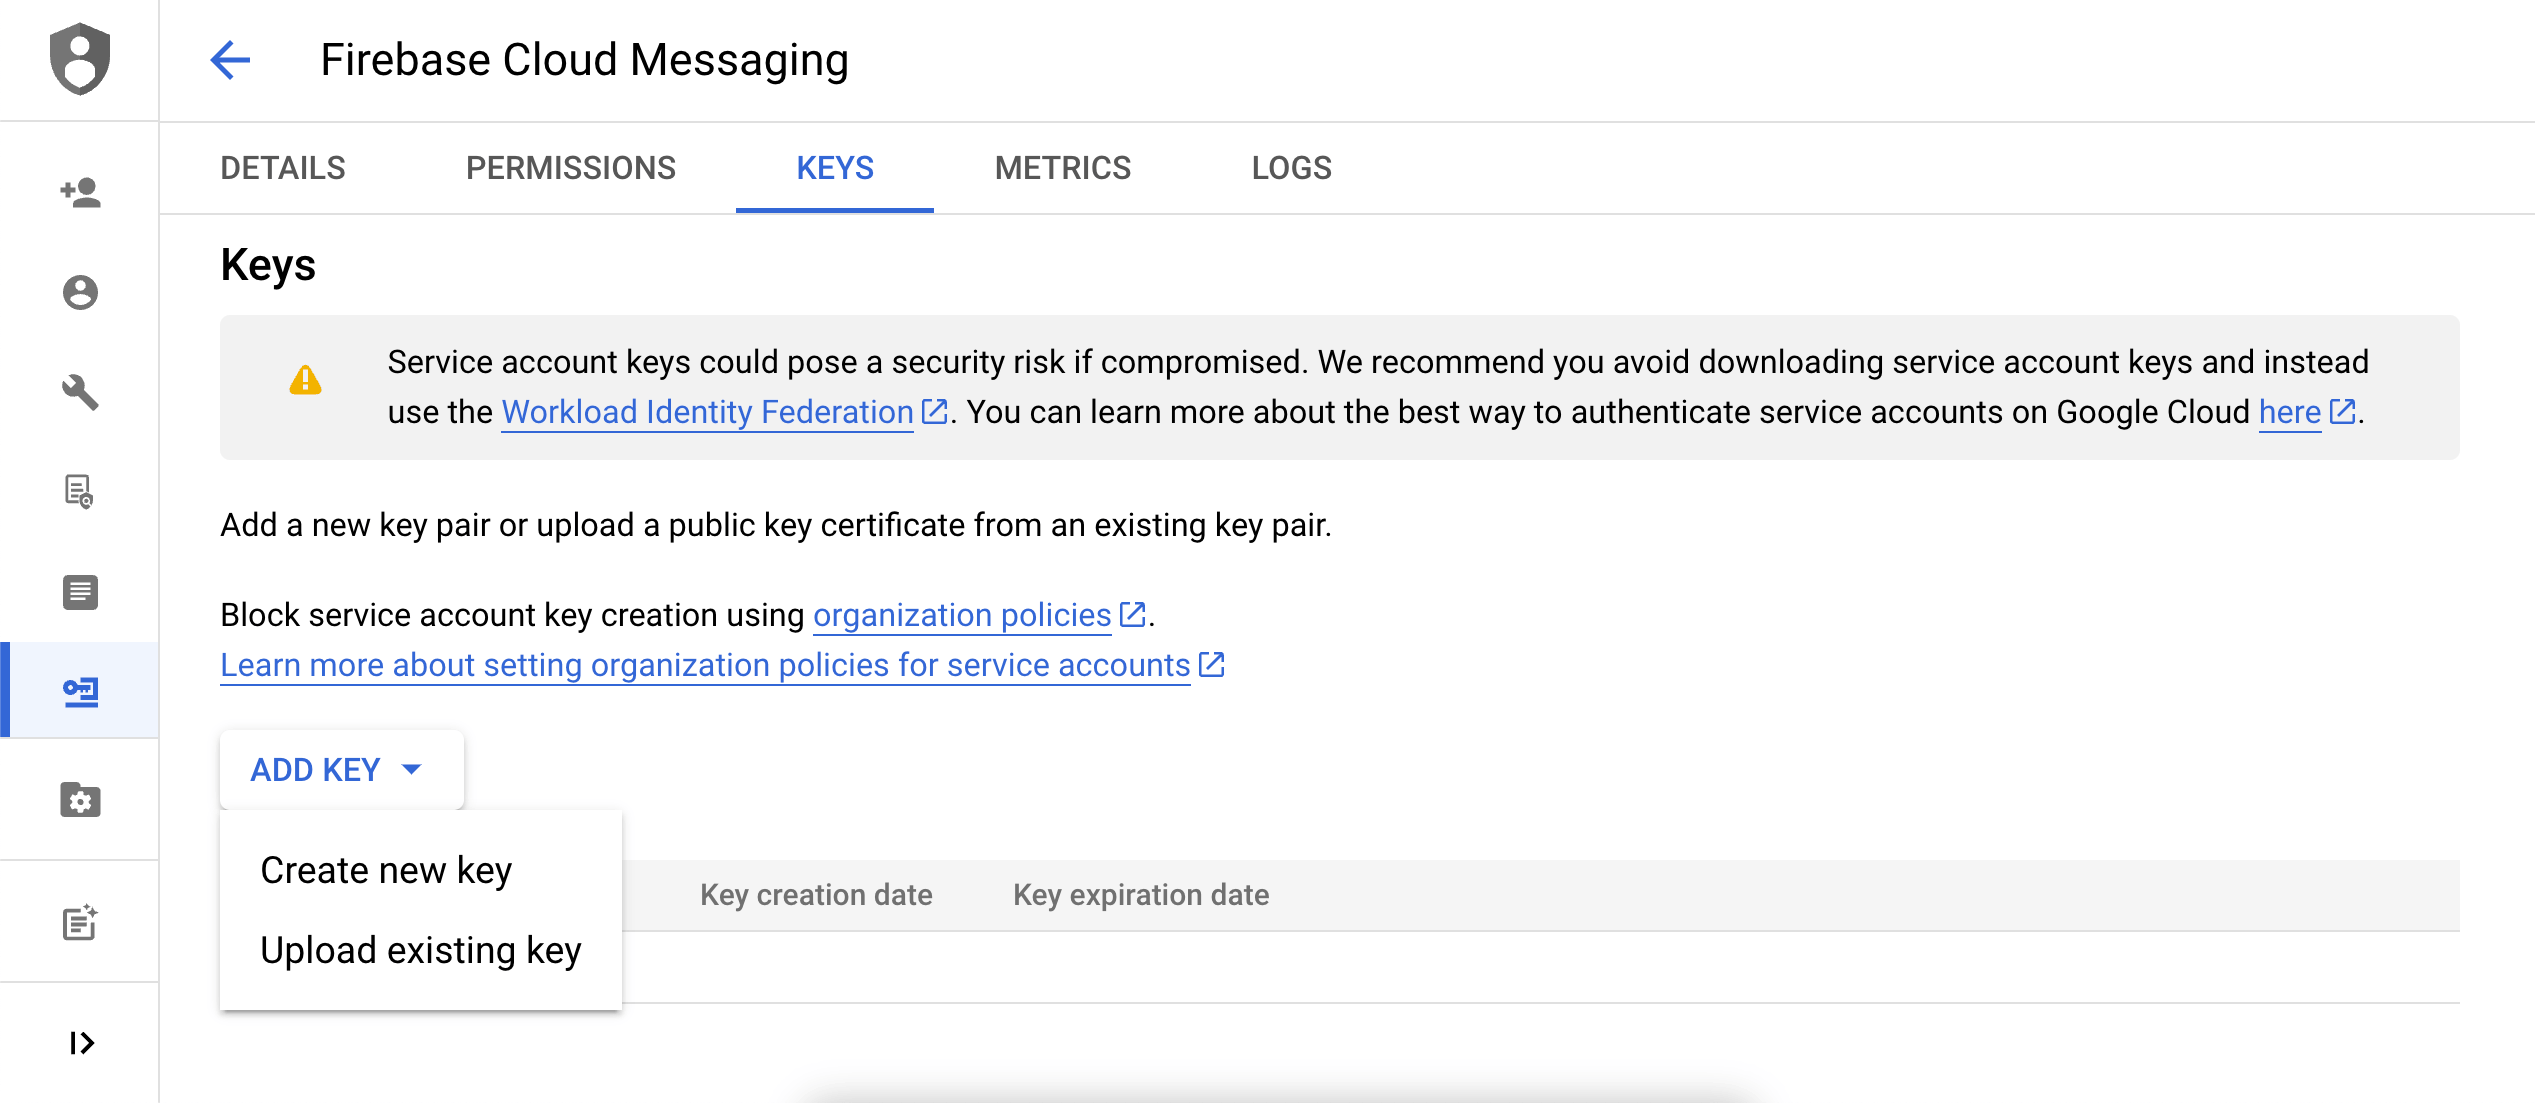Expand the ADD KEY dropdown

[x=340, y=769]
